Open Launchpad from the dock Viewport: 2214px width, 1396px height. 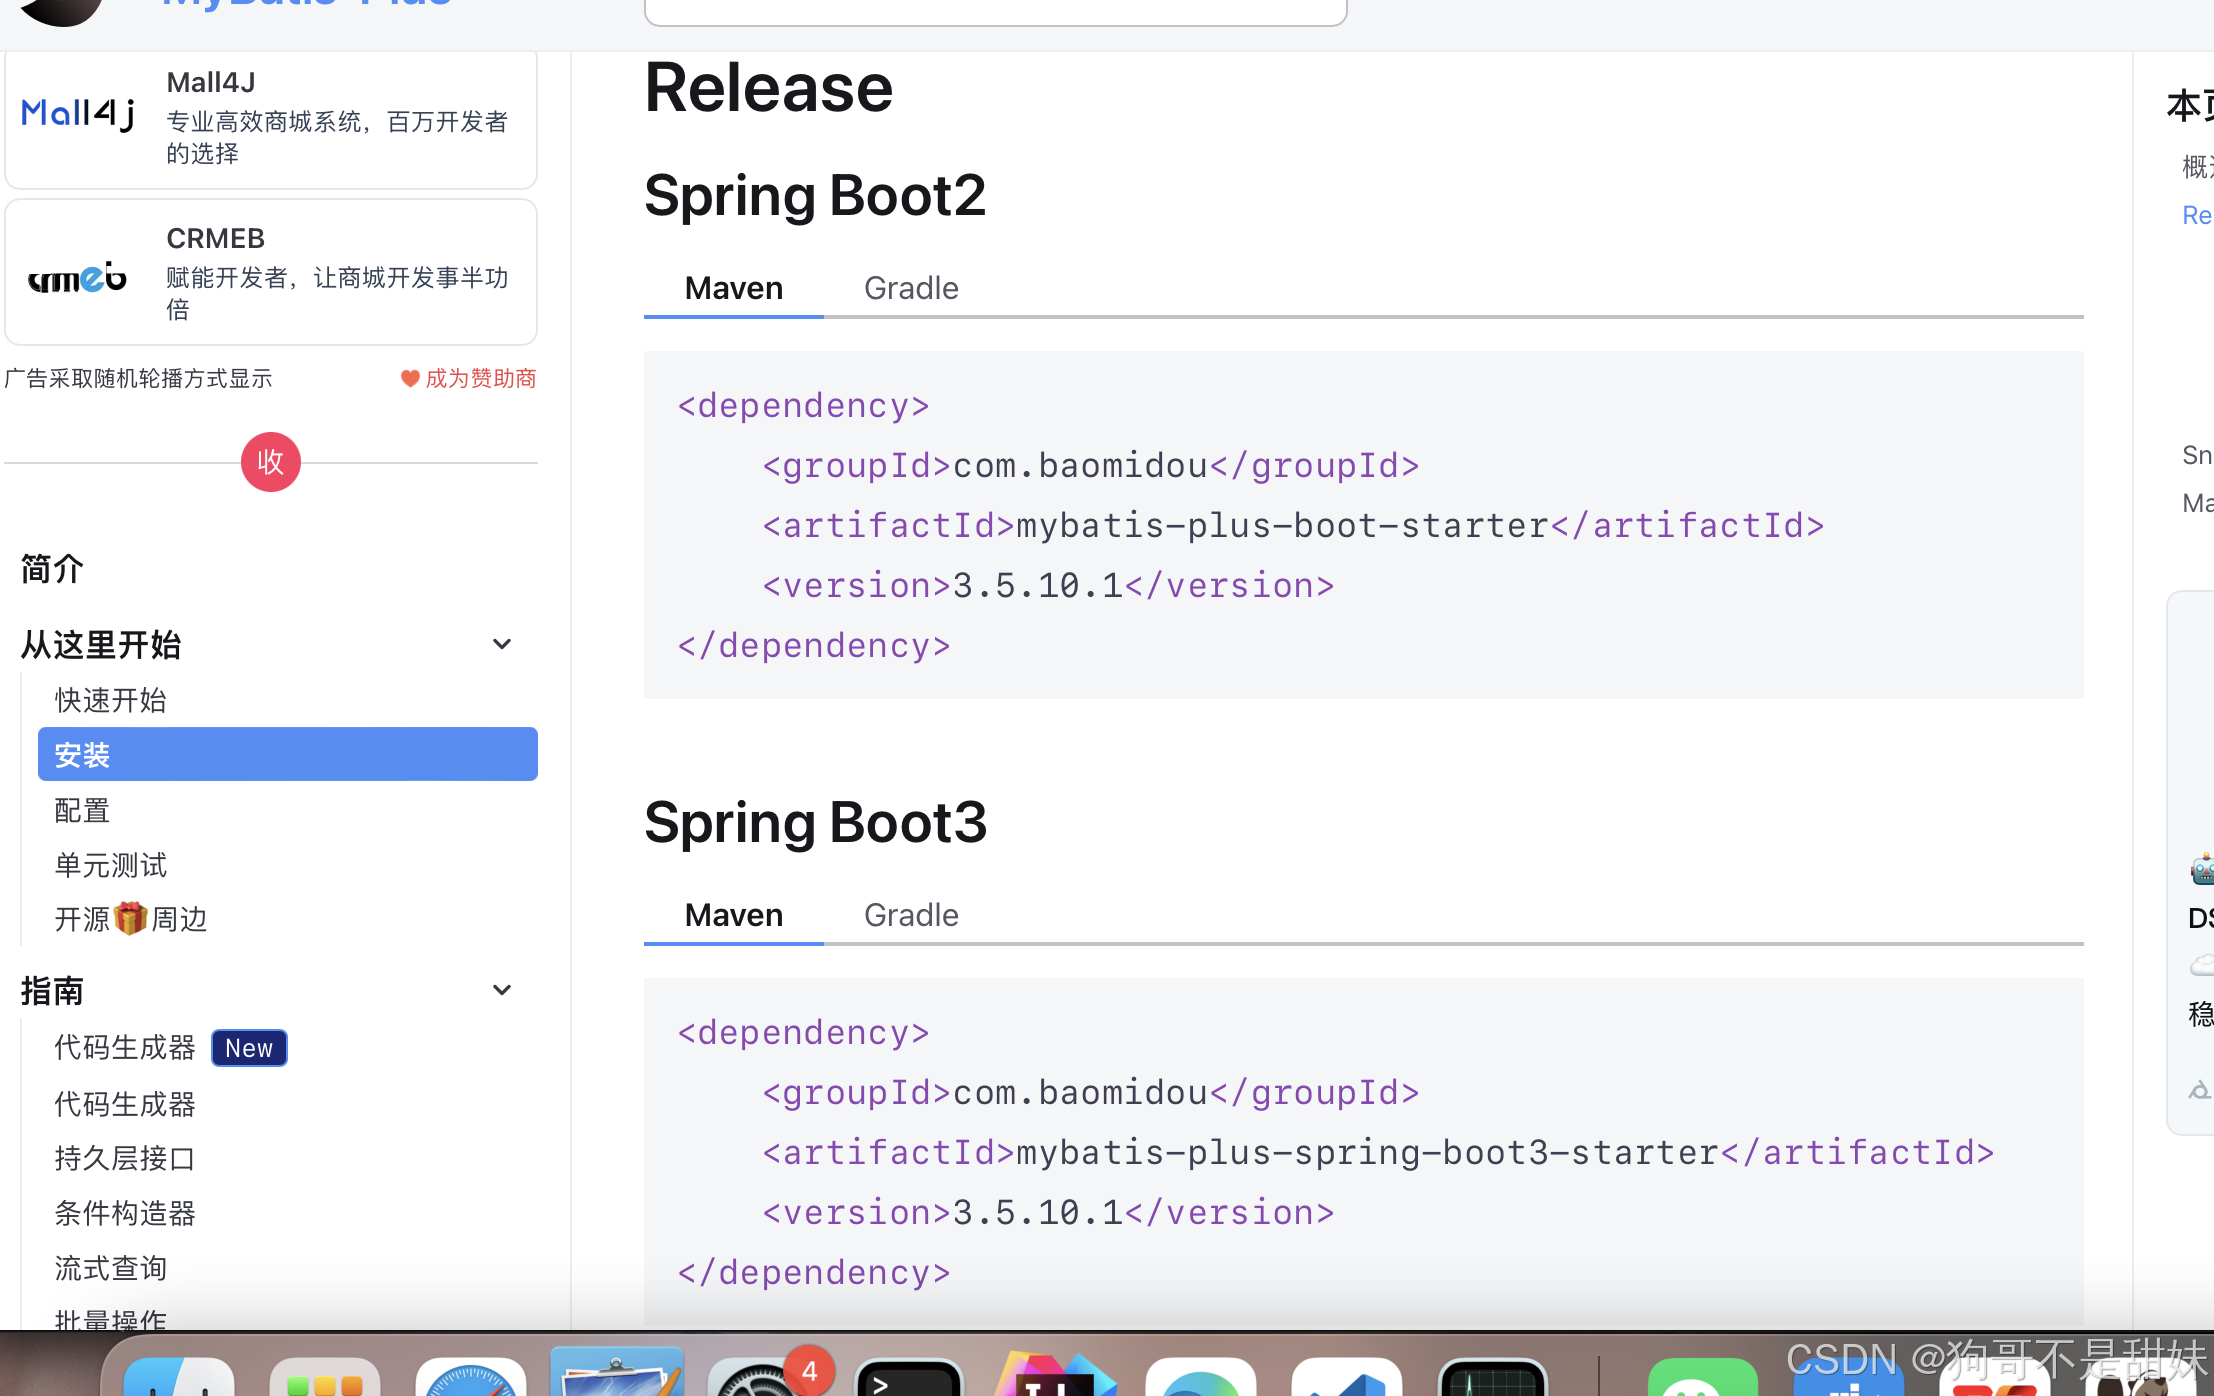click(324, 1382)
